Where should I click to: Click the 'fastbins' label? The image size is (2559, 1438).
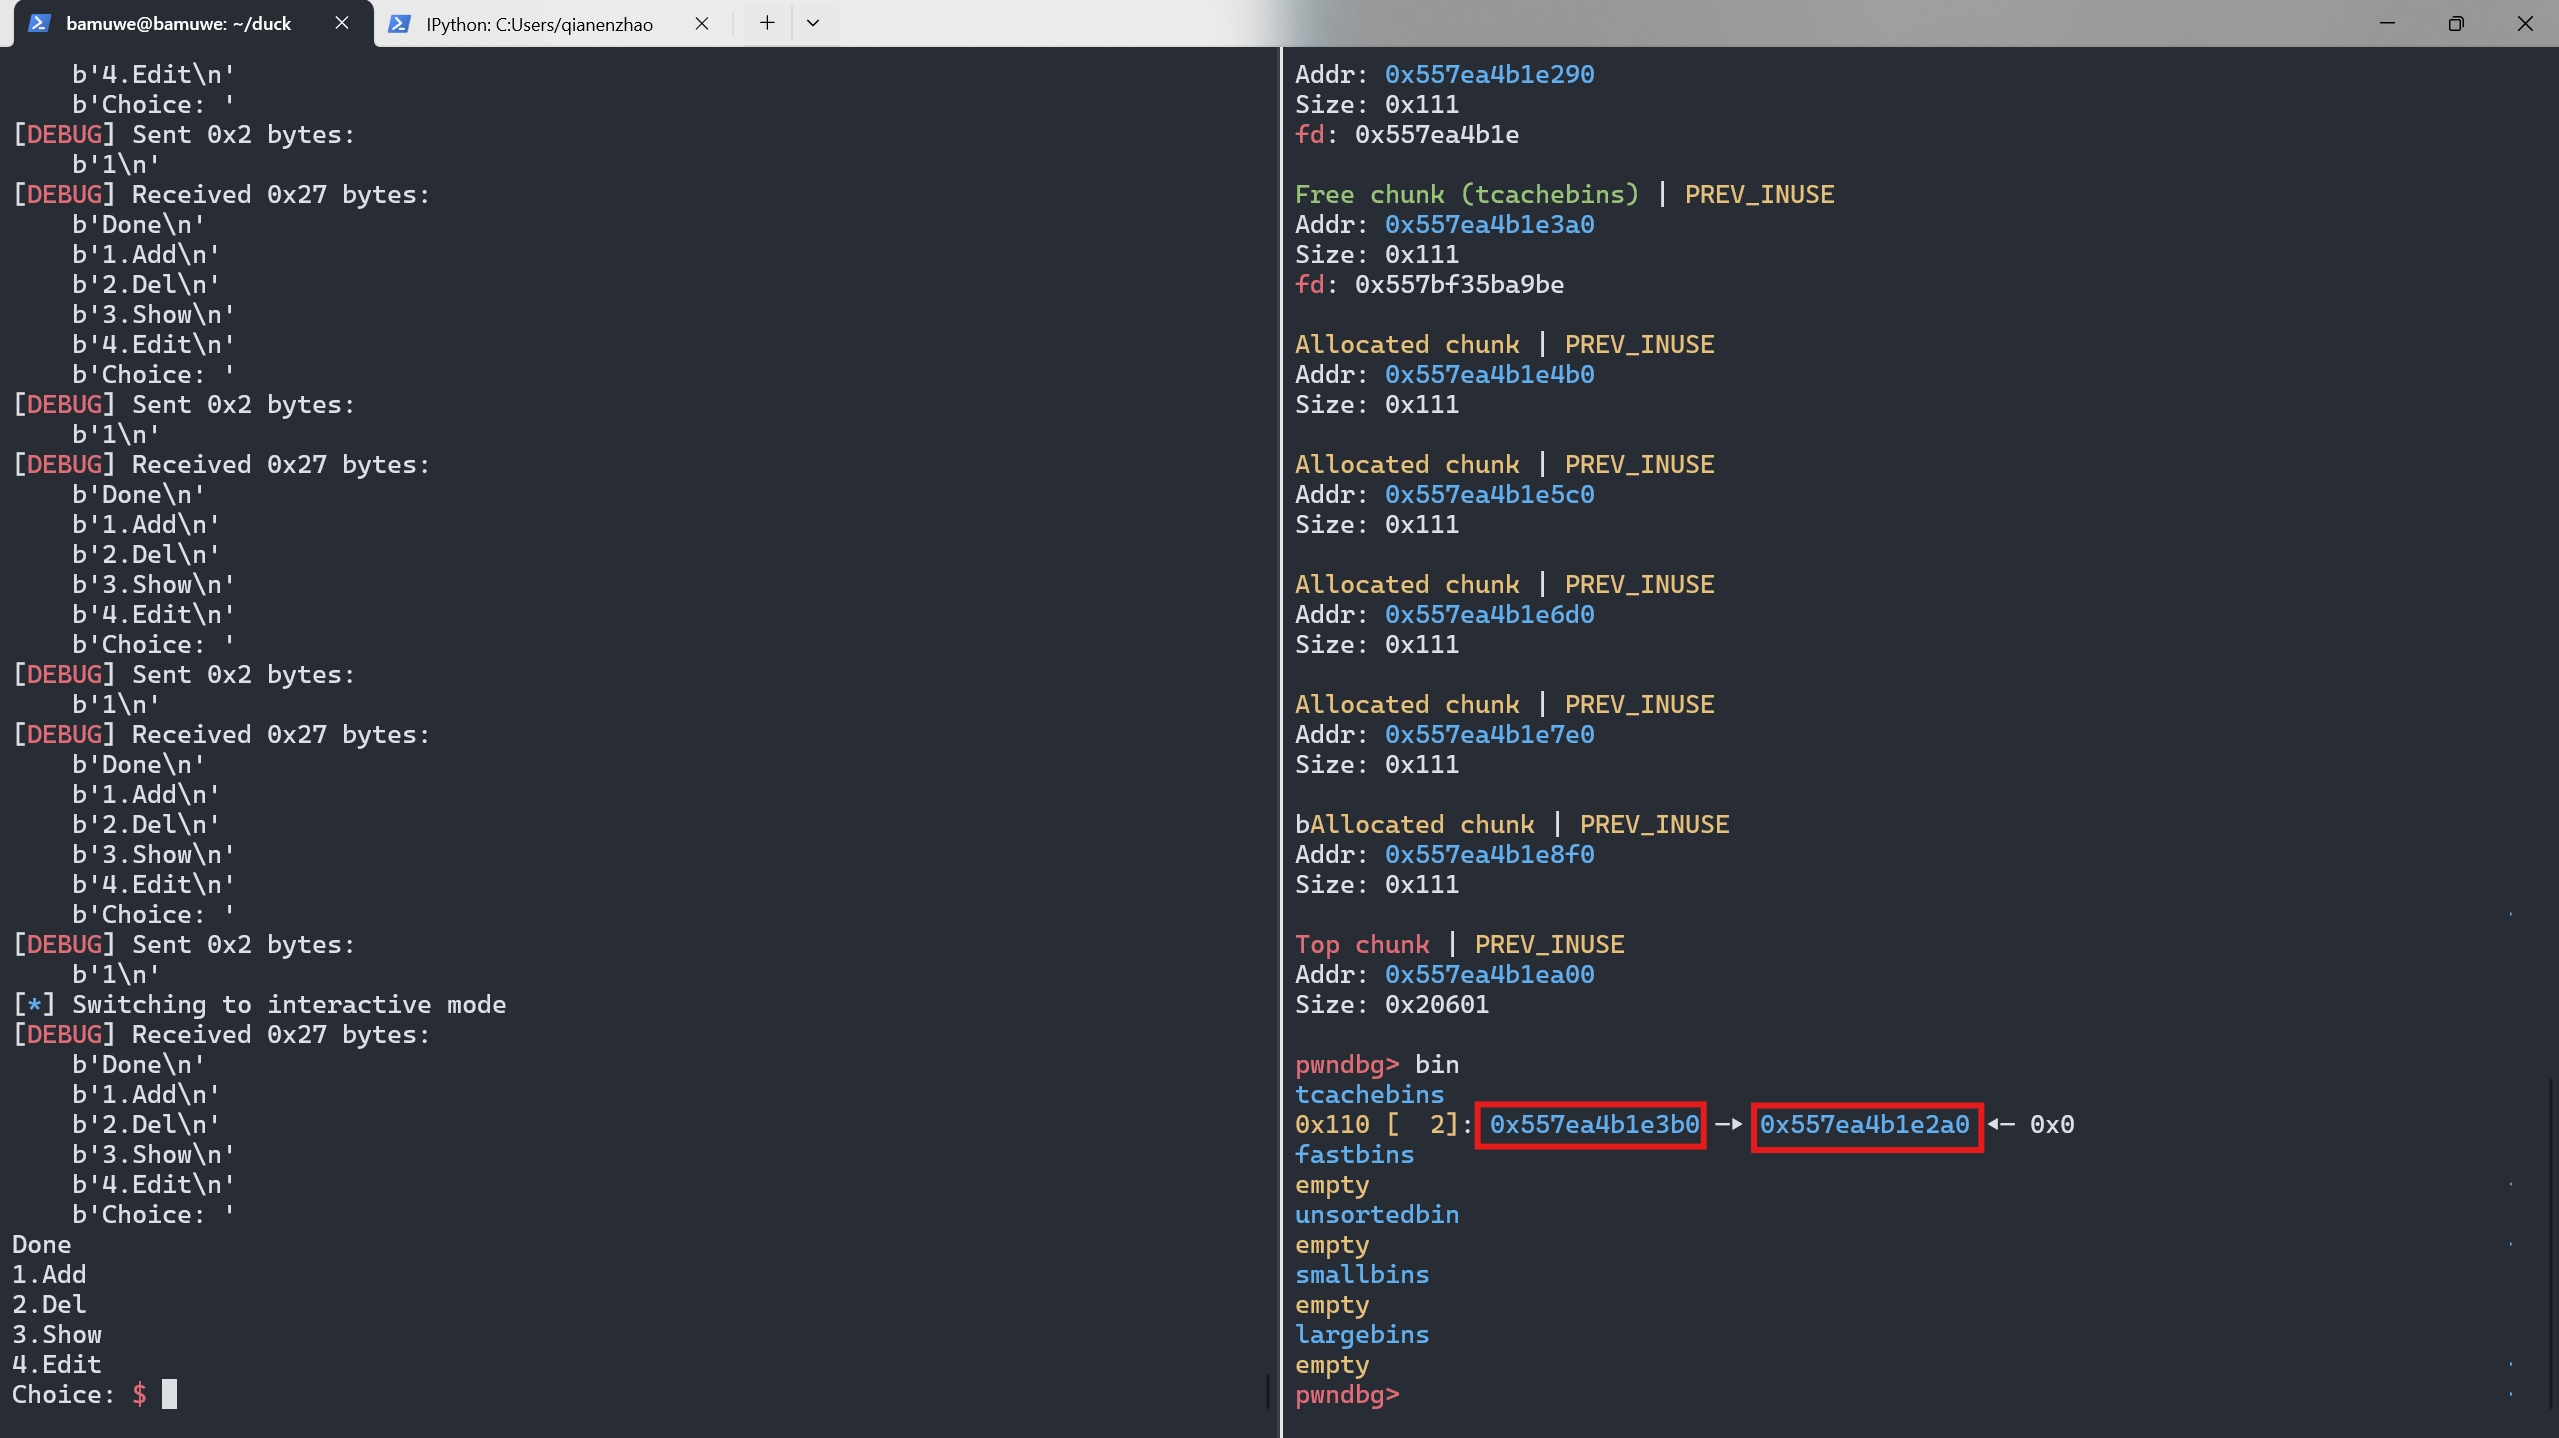tap(1354, 1154)
